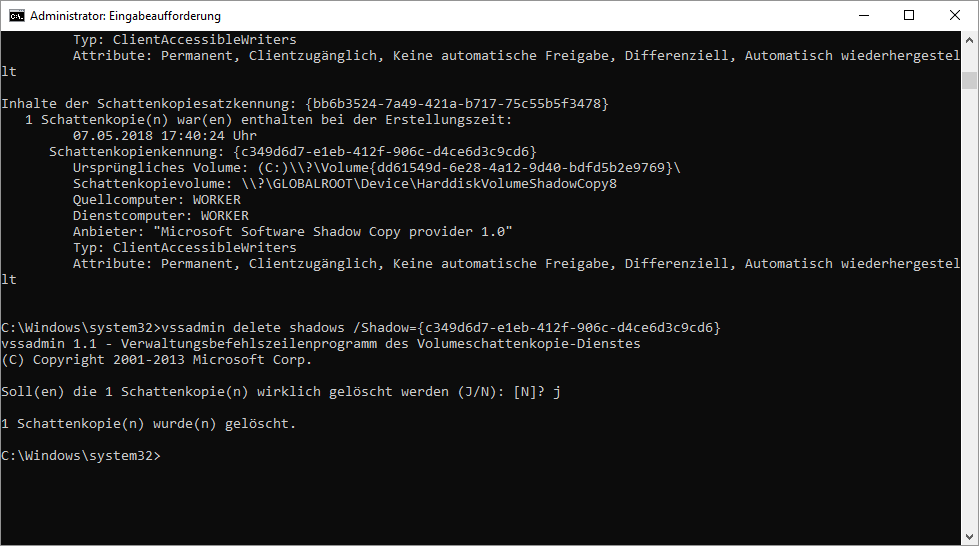The image size is (979, 546).
Task: Click the scrollbar up arrow
Action: [x=969, y=41]
